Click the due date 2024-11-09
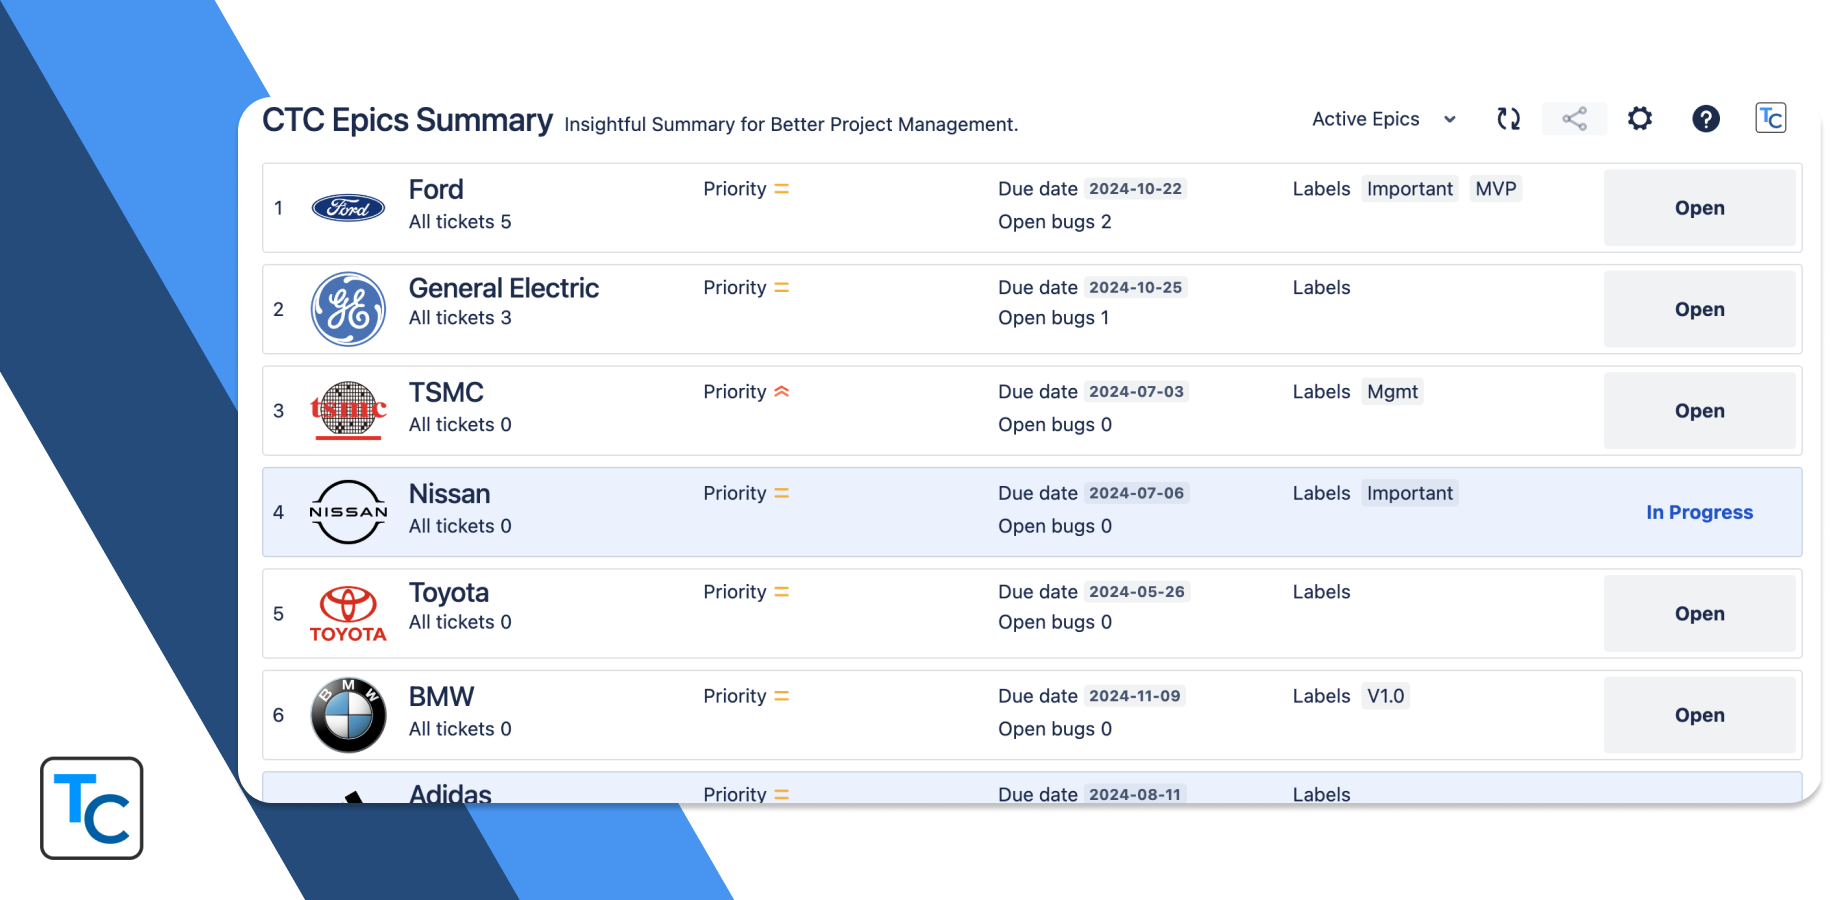 pyautogui.click(x=1135, y=696)
